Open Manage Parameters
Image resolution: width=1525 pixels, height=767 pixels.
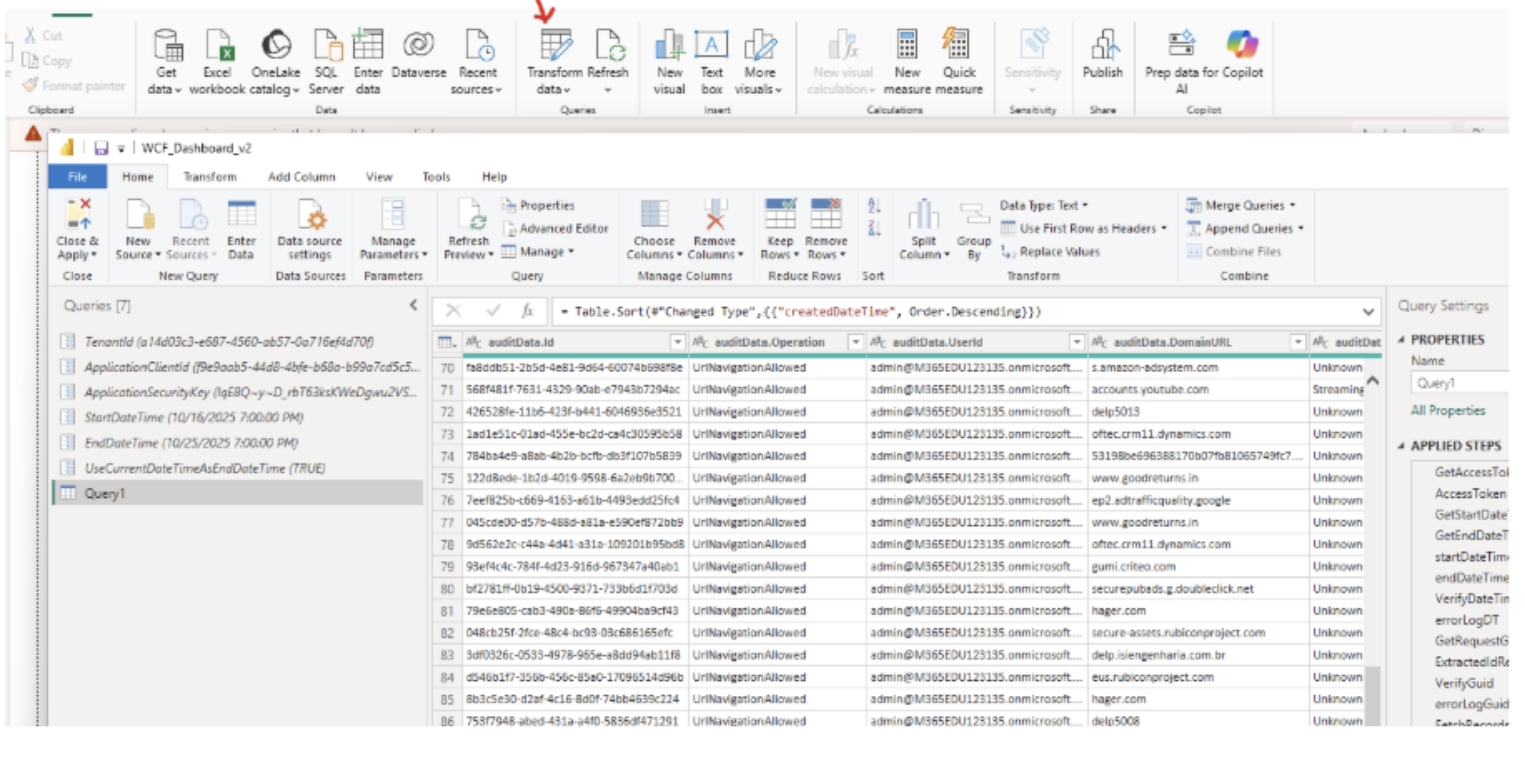tap(395, 230)
